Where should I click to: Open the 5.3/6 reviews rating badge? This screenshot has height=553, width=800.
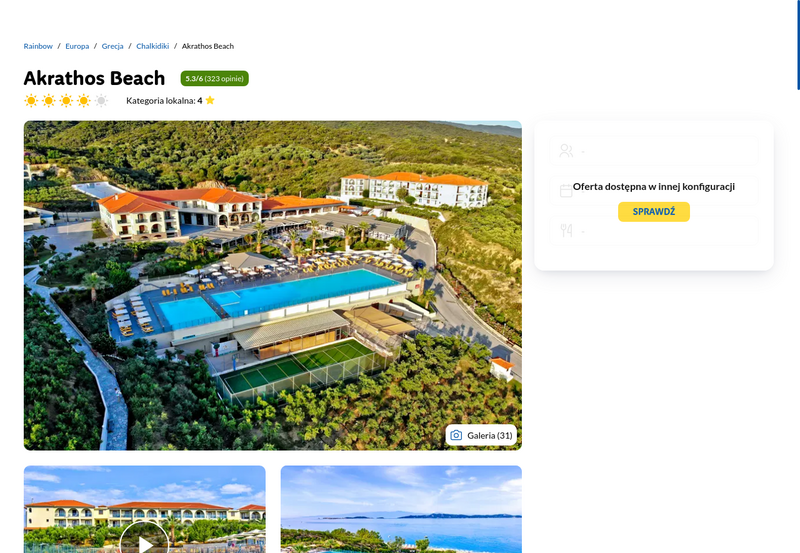(214, 79)
